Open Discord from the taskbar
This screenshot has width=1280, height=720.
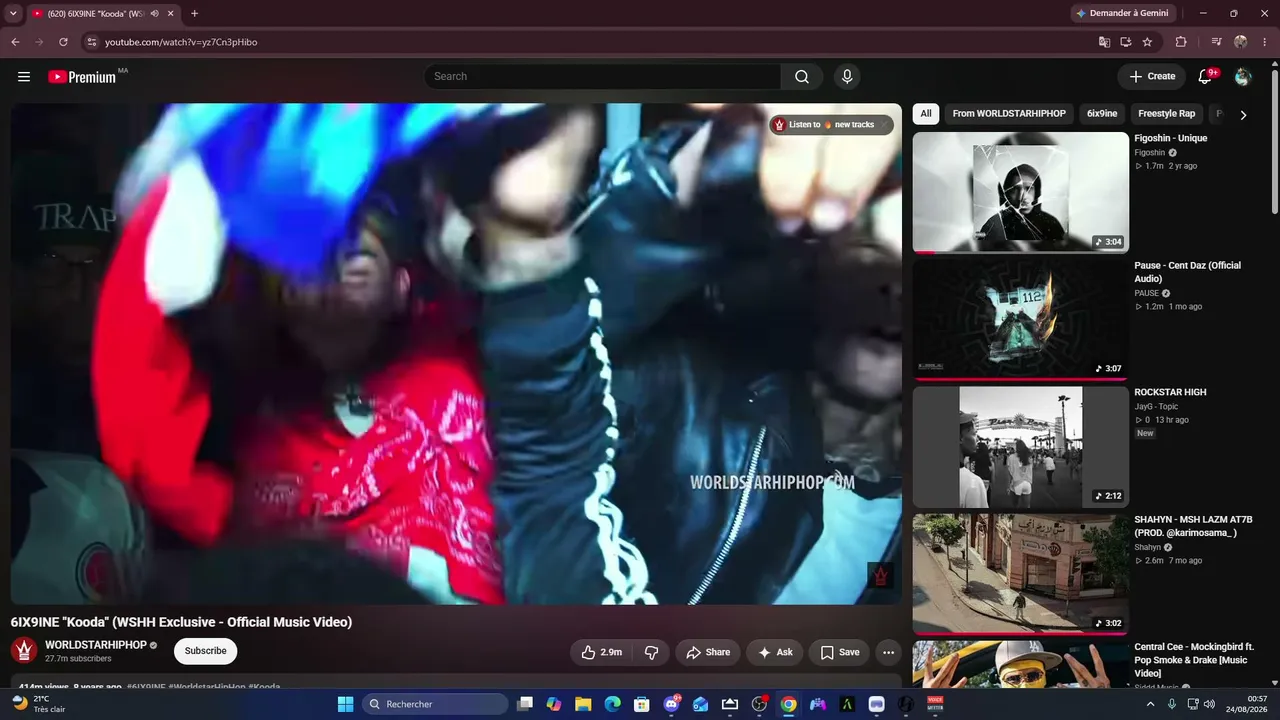(671, 704)
